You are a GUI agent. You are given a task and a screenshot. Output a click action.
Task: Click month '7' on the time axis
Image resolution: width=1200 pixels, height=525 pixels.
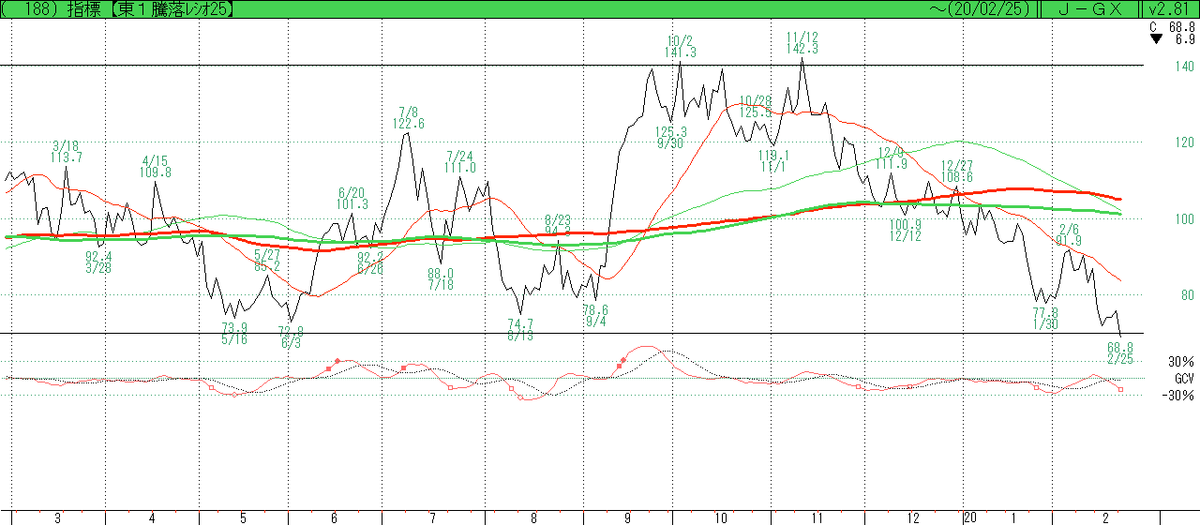pyautogui.click(x=431, y=518)
